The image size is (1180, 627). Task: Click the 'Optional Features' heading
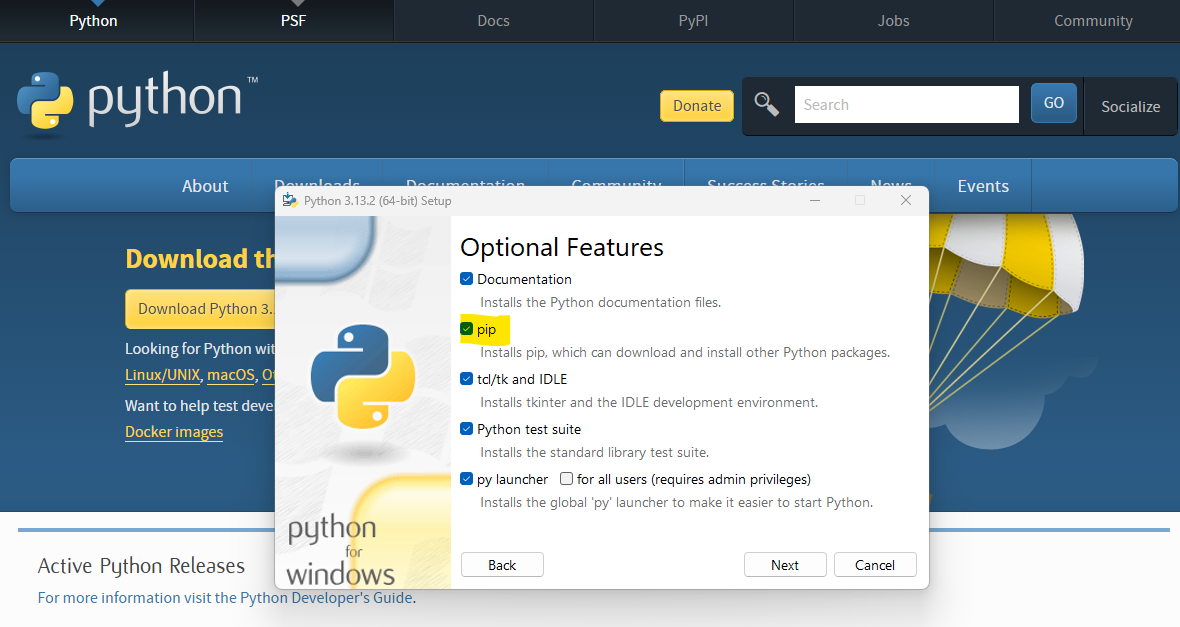pos(562,247)
